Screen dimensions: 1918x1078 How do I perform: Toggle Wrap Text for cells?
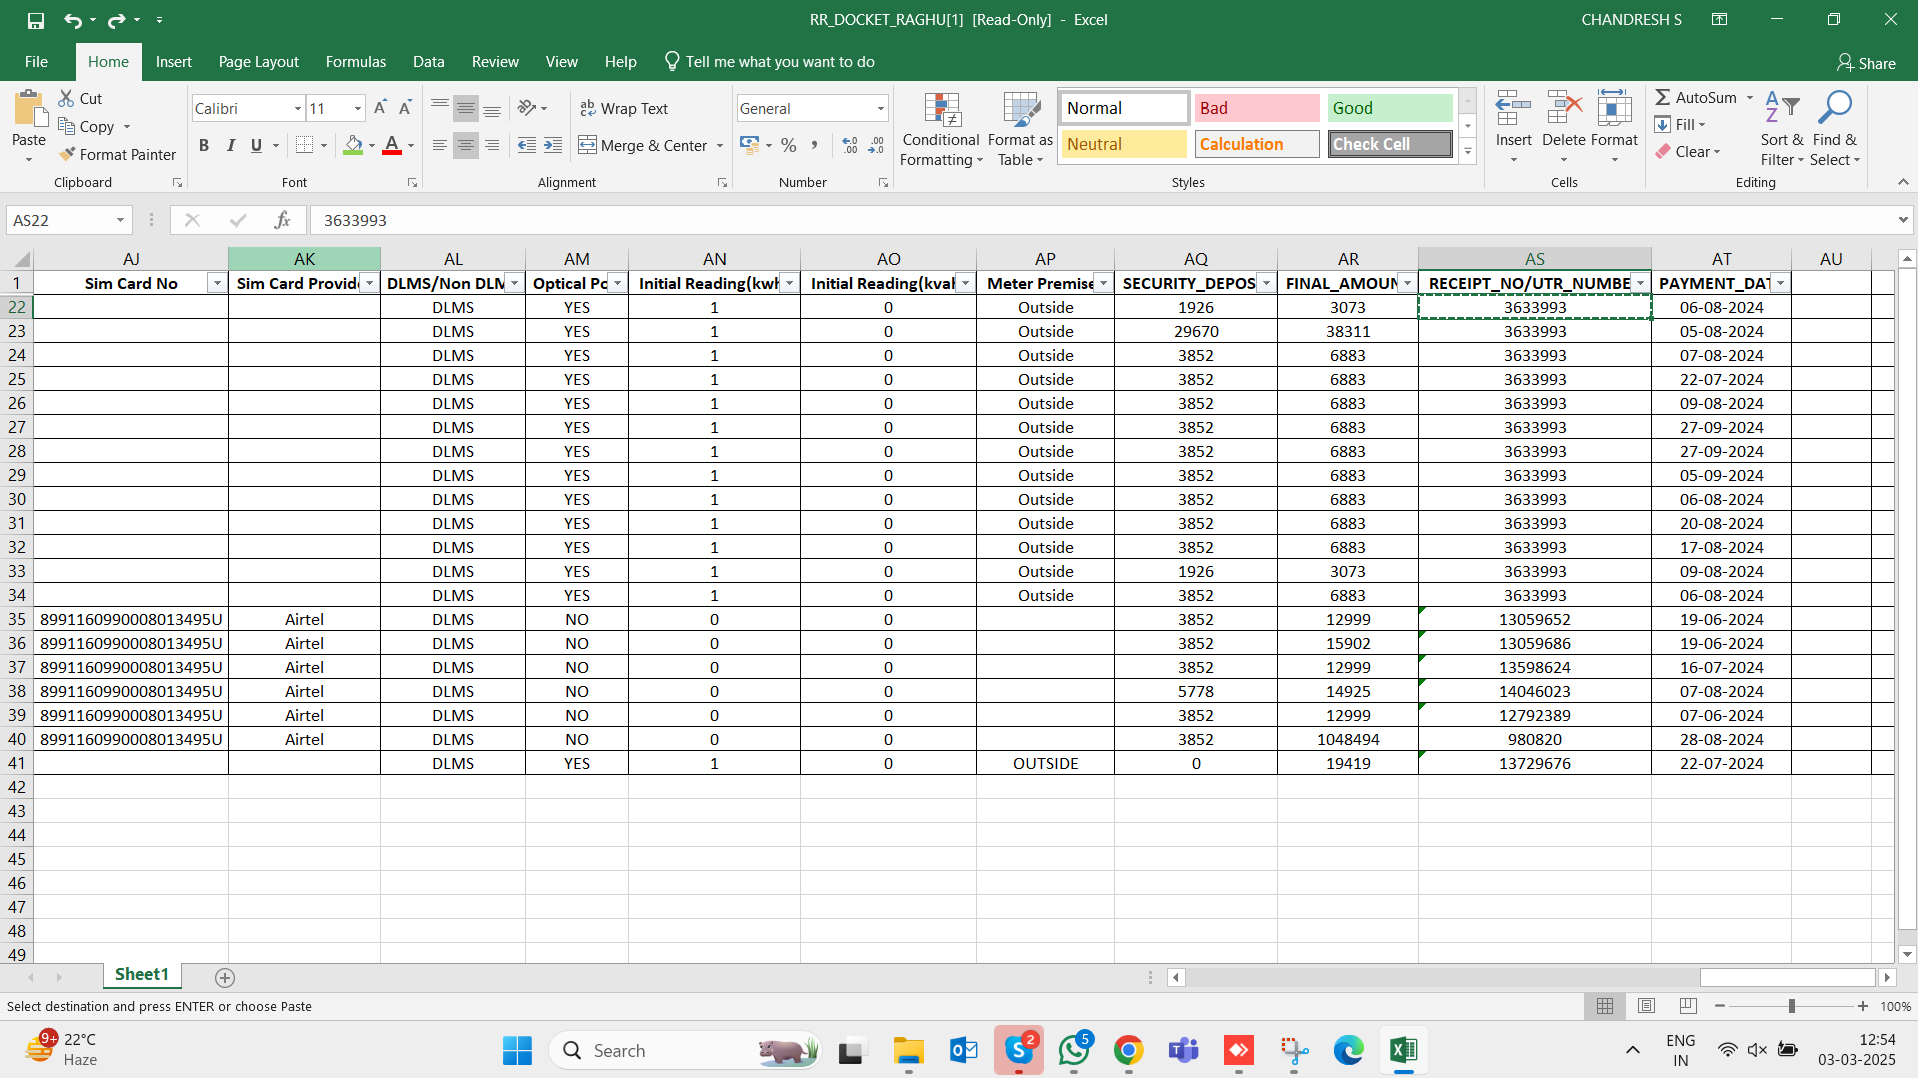624,108
